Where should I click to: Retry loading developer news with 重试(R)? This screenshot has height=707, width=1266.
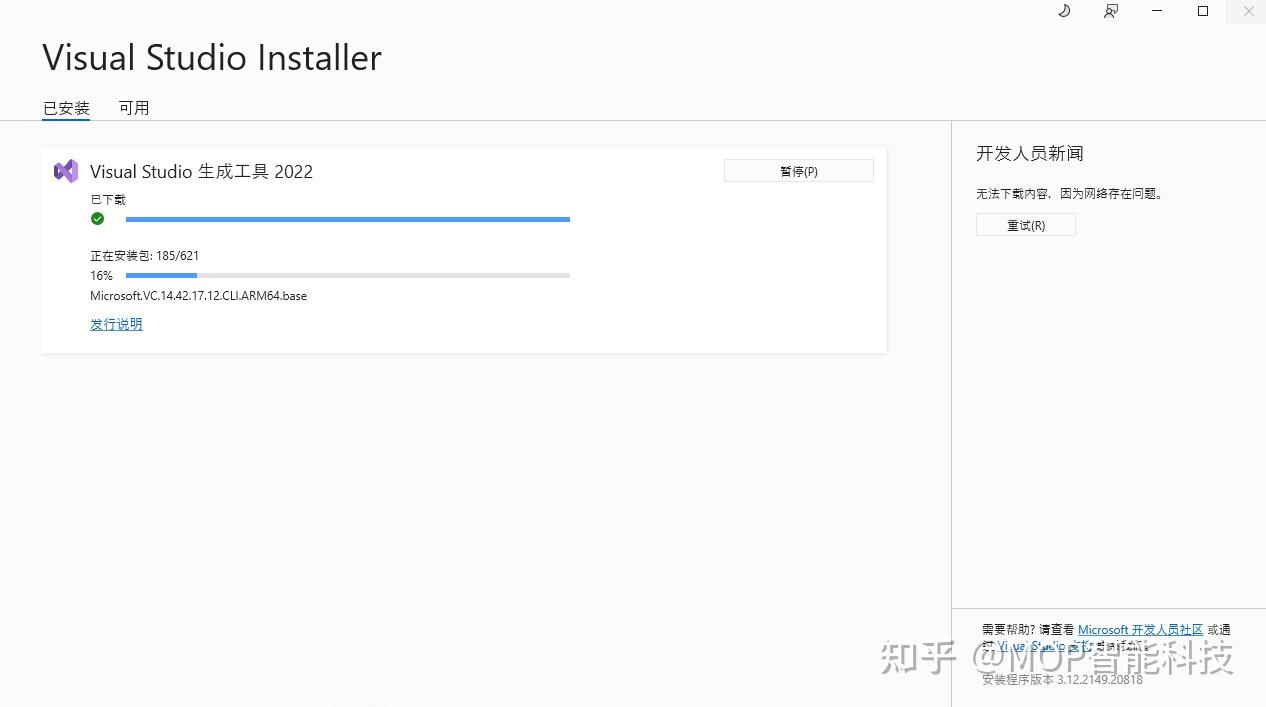pyautogui.click(x=1025, y=224)
